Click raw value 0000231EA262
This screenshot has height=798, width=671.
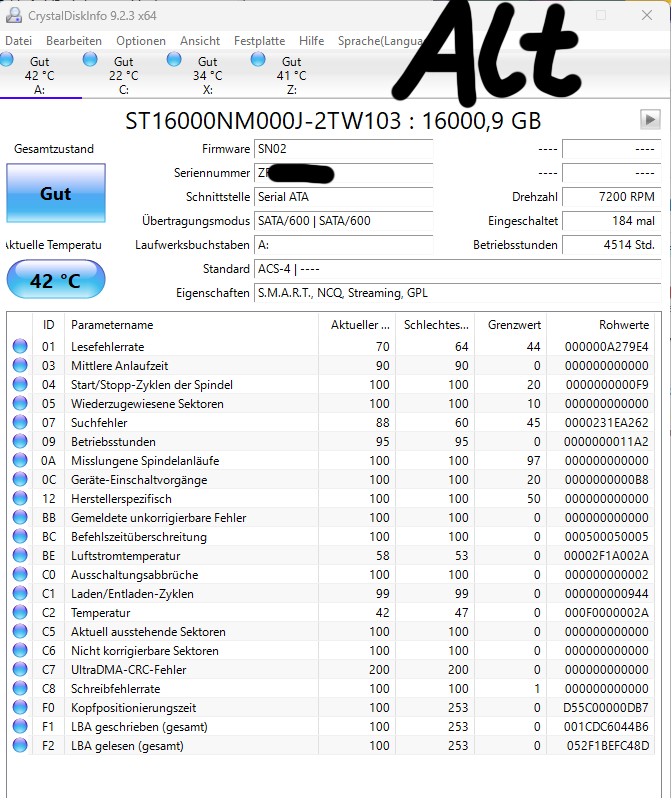606,423
